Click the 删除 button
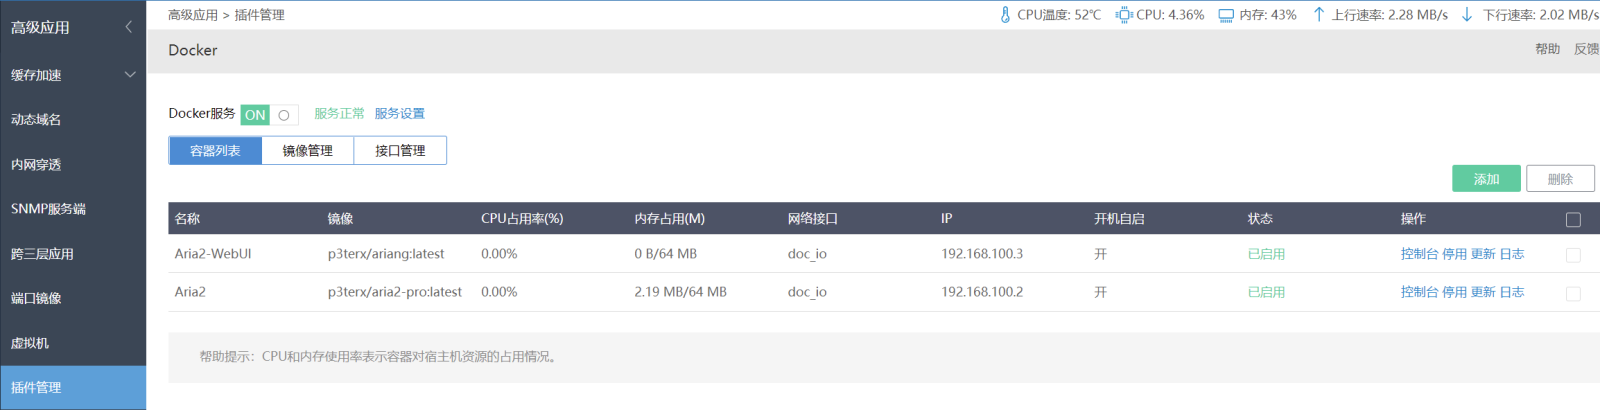The image size is (1600, 410). click(1560, 179)
